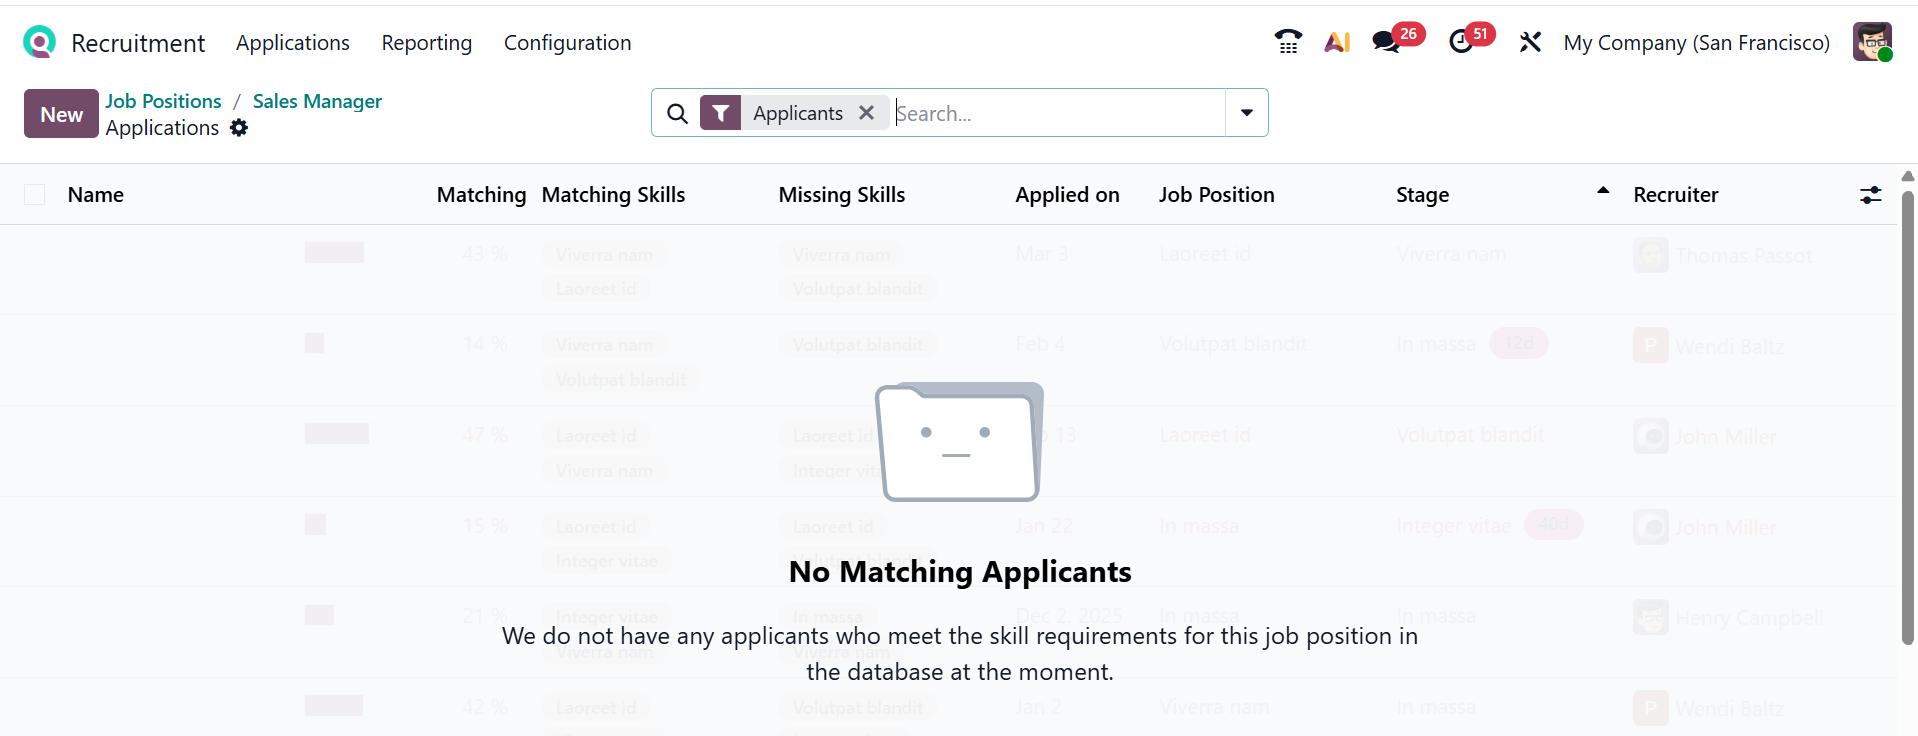Click the Recruitment app logo icon
The width and height of the screenshot is (1918, 736).
(x=39, y=42)
